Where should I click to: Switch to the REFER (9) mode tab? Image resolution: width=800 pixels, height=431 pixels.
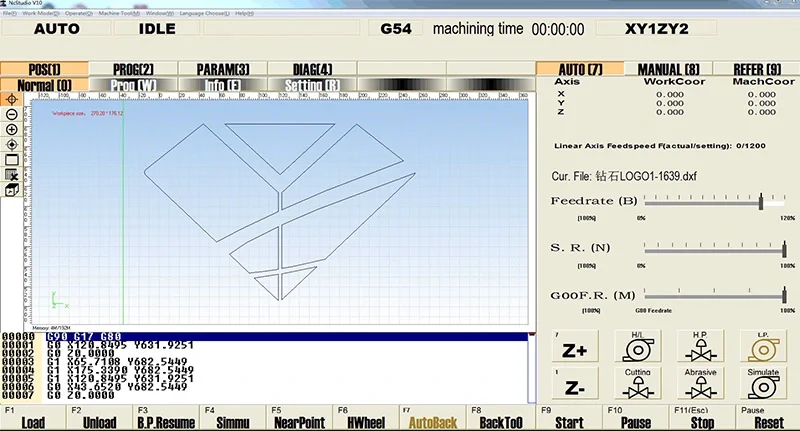757,69
